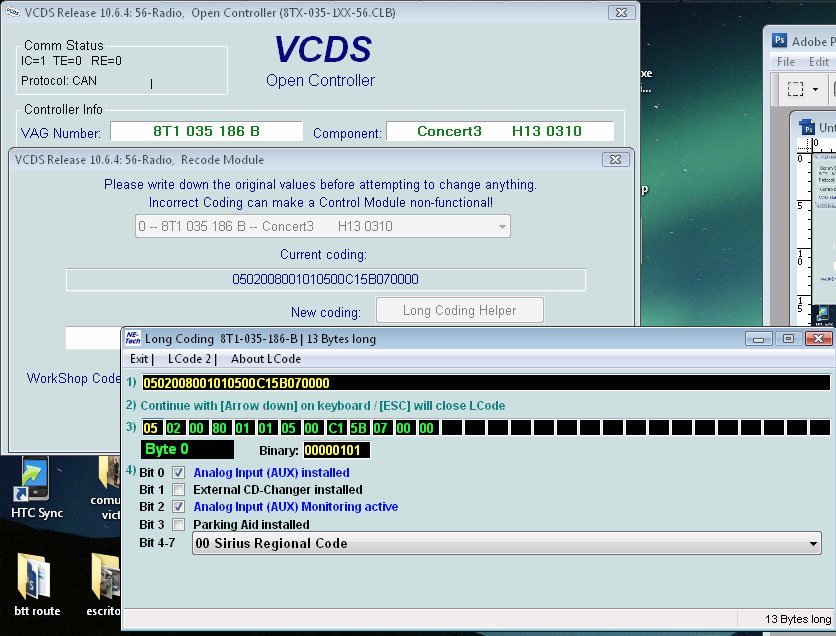Open the escrito desktop folder
836x636 pixels.
click(x=105, y=585)
